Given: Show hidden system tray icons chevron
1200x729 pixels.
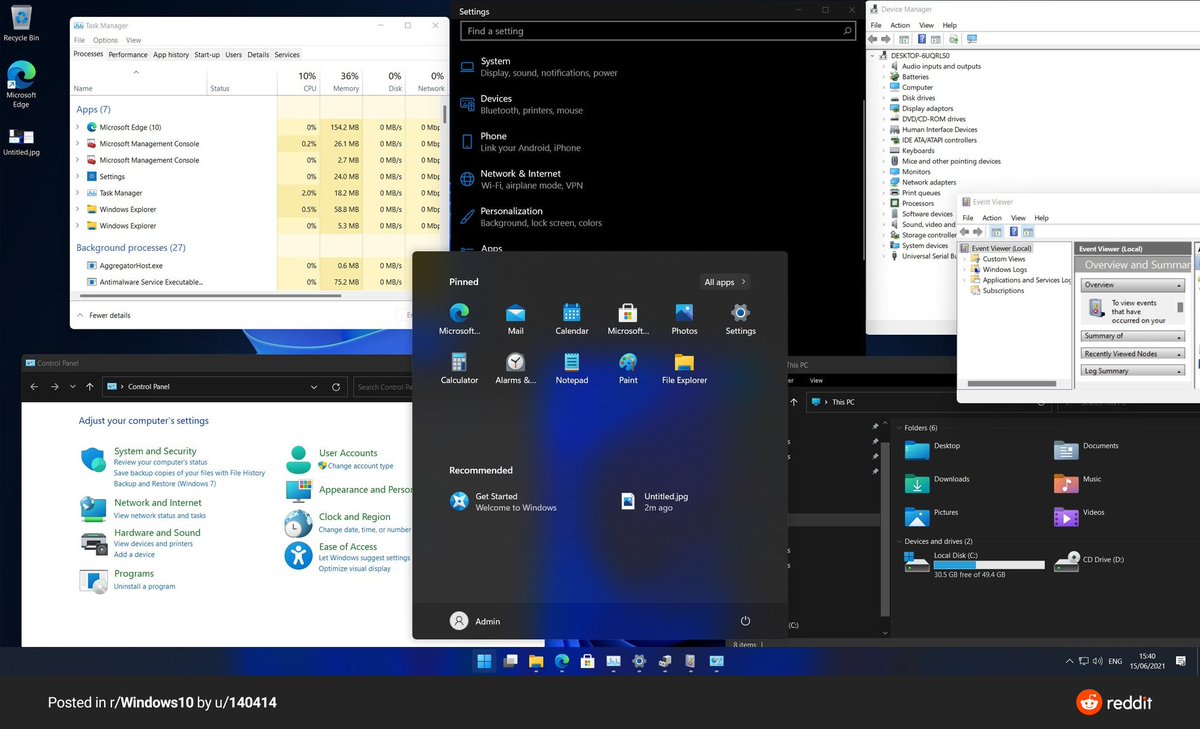Looking at the screenshot, I should [1069, 661].
